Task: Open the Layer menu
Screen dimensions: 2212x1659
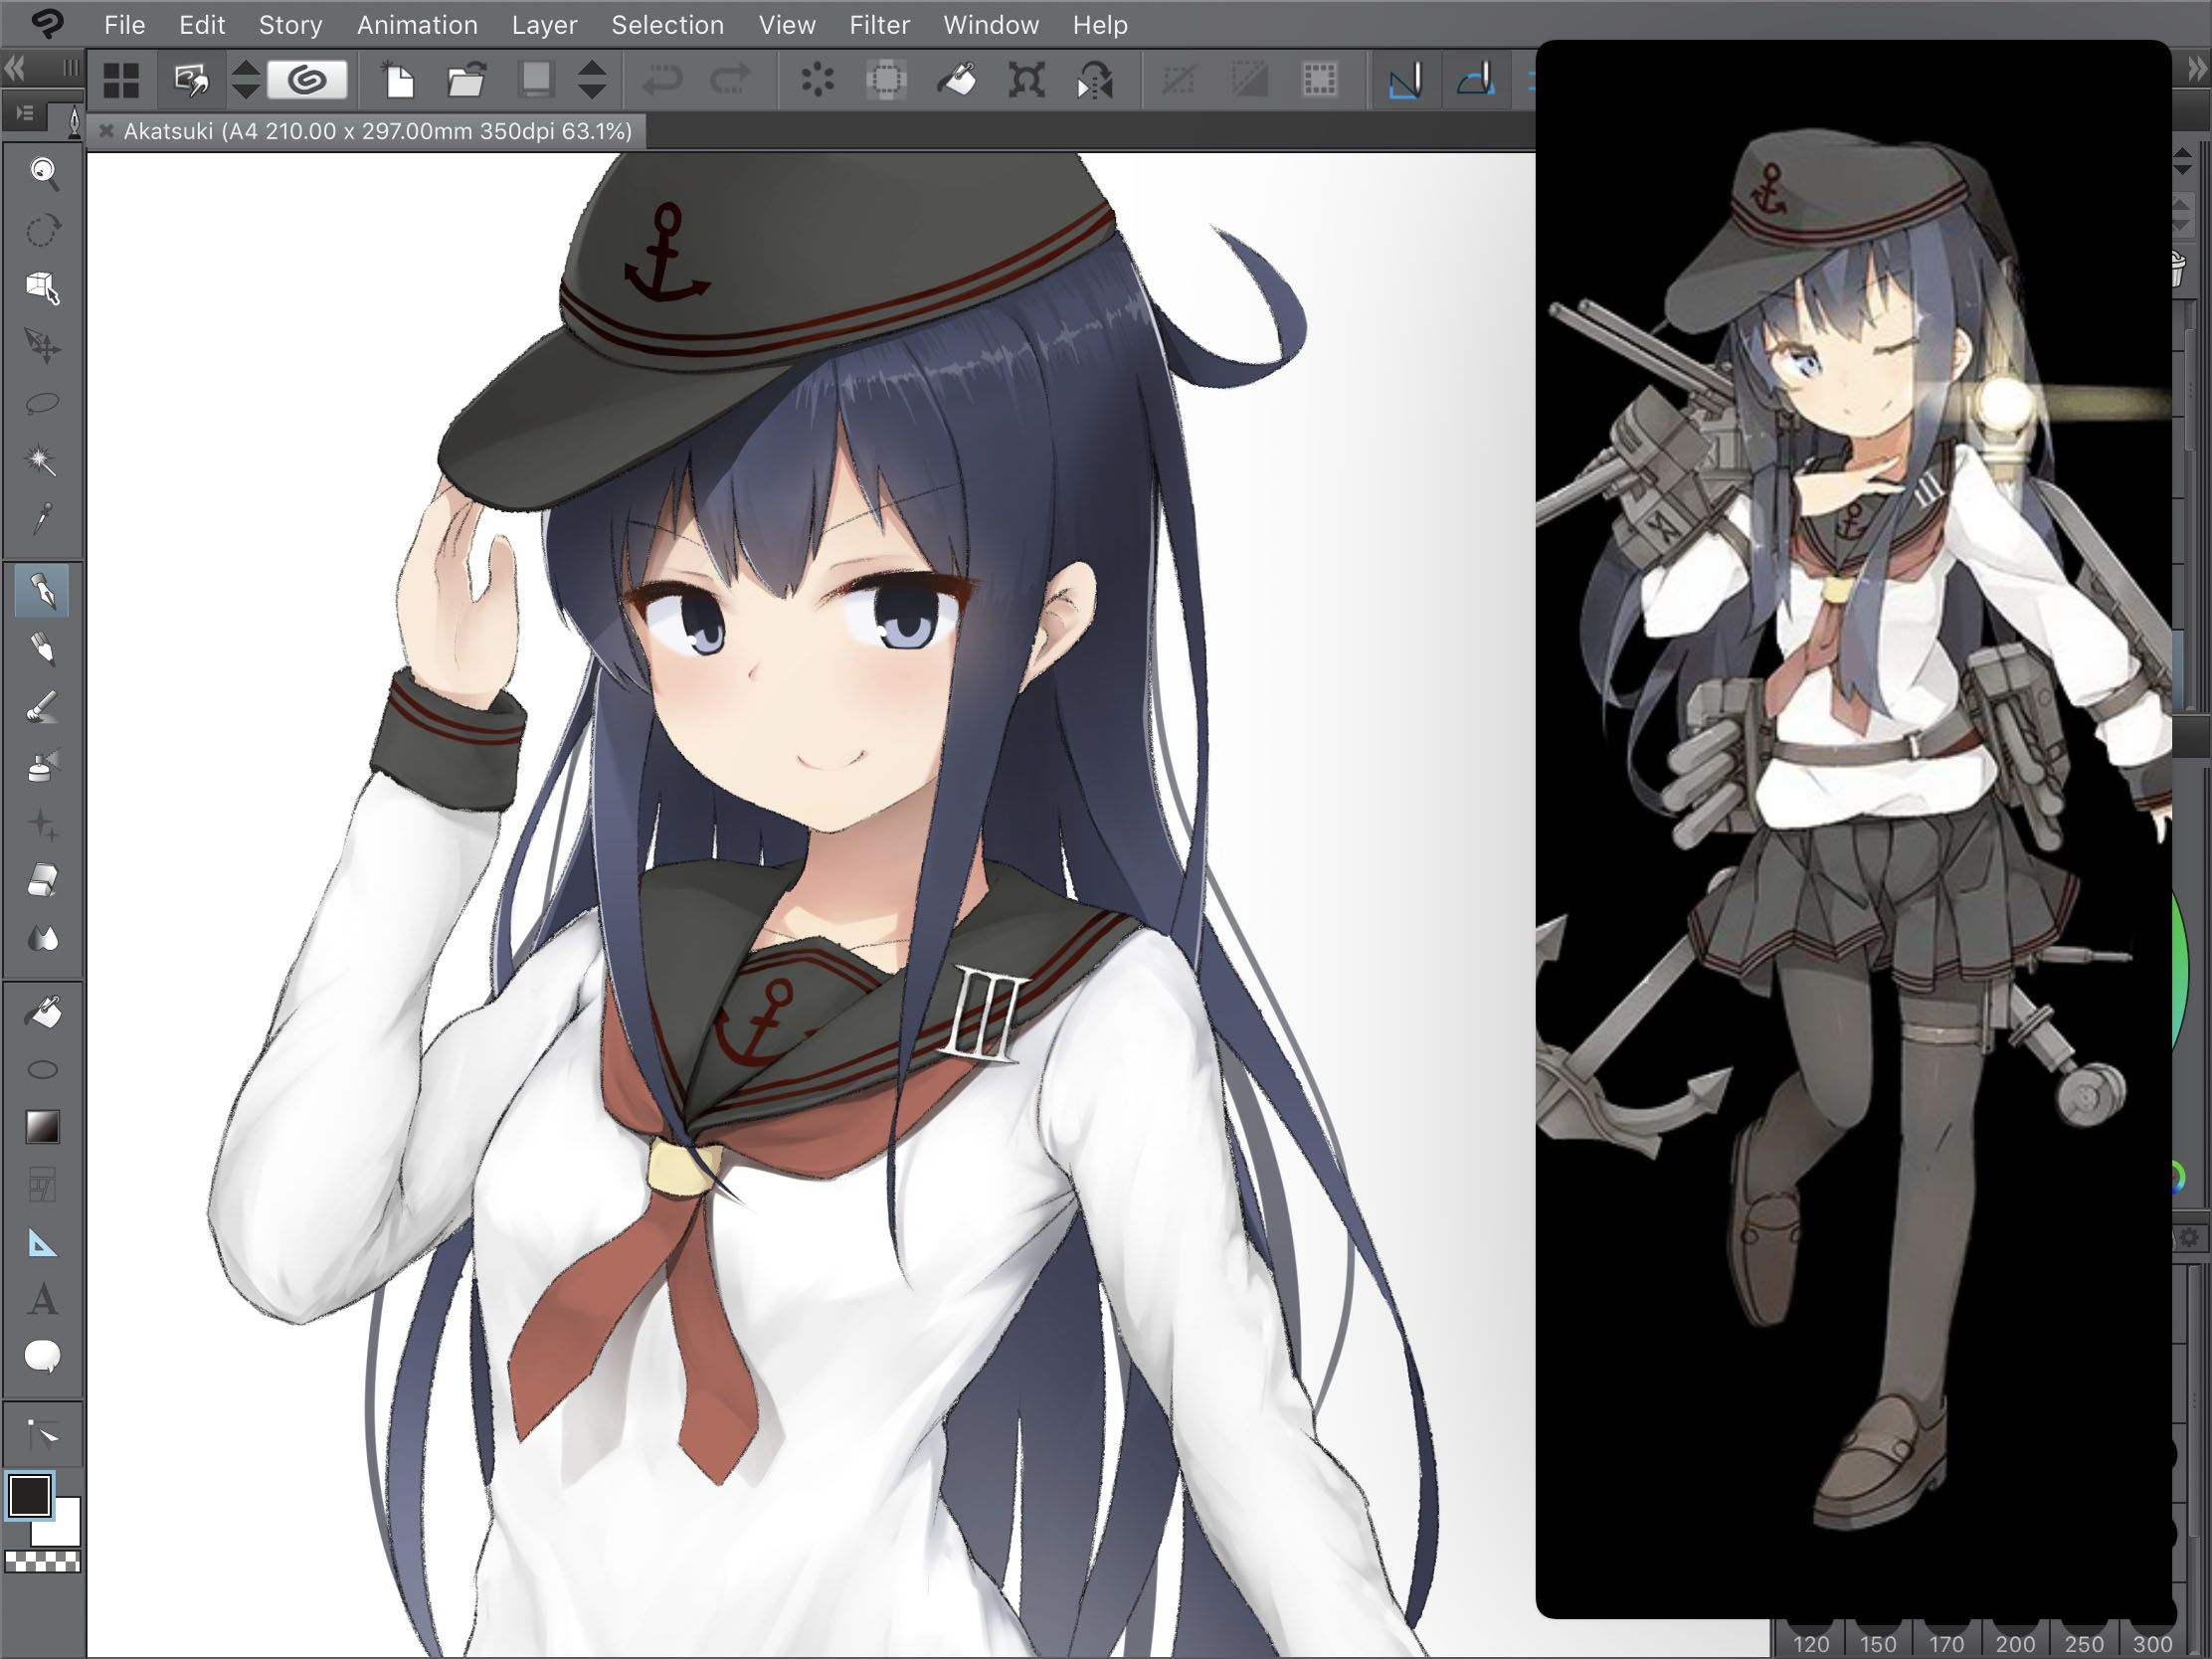Action: (x=544, y=25)
